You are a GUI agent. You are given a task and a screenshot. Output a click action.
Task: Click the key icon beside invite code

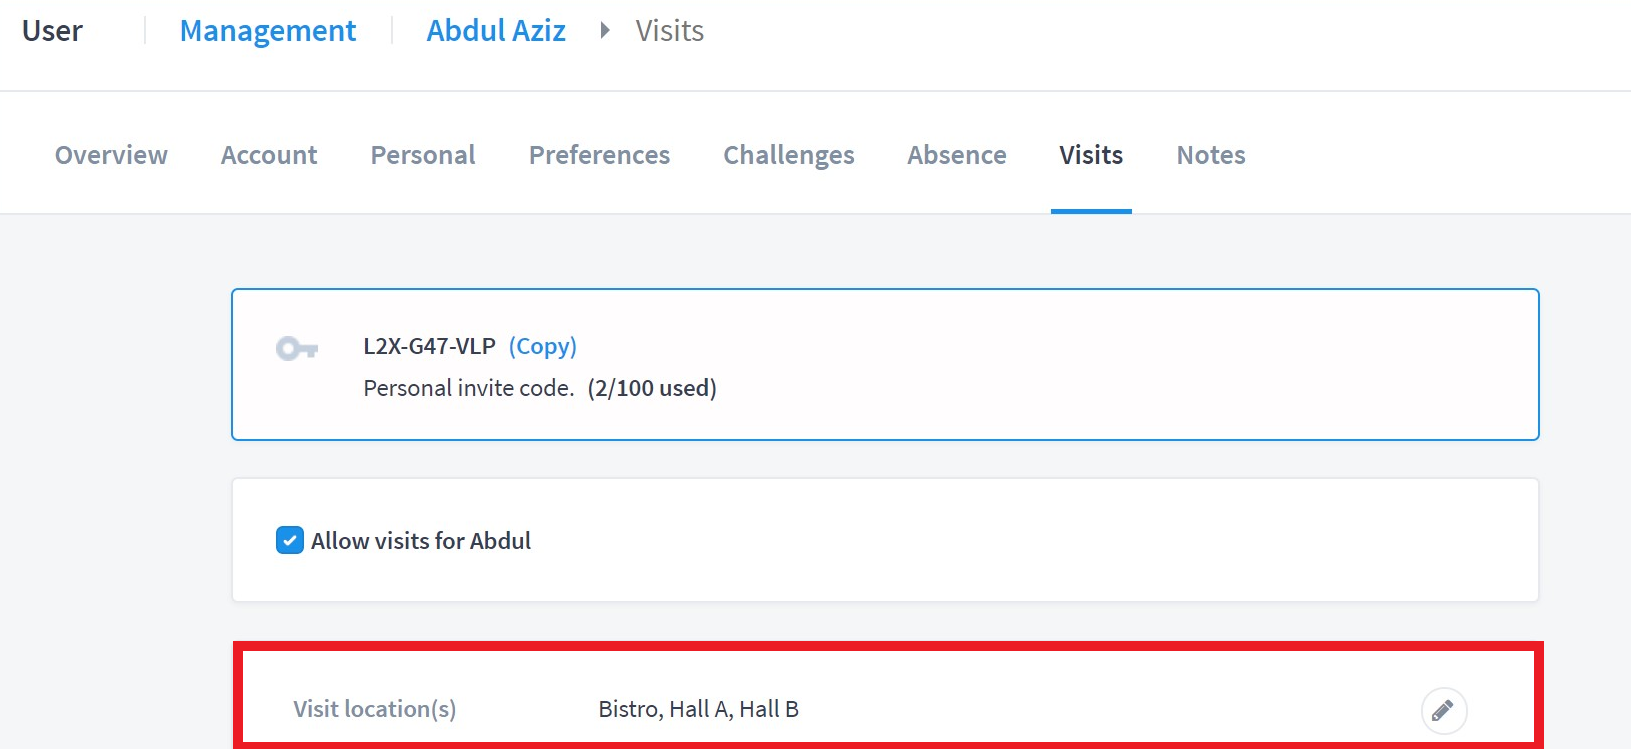(297, 349)
